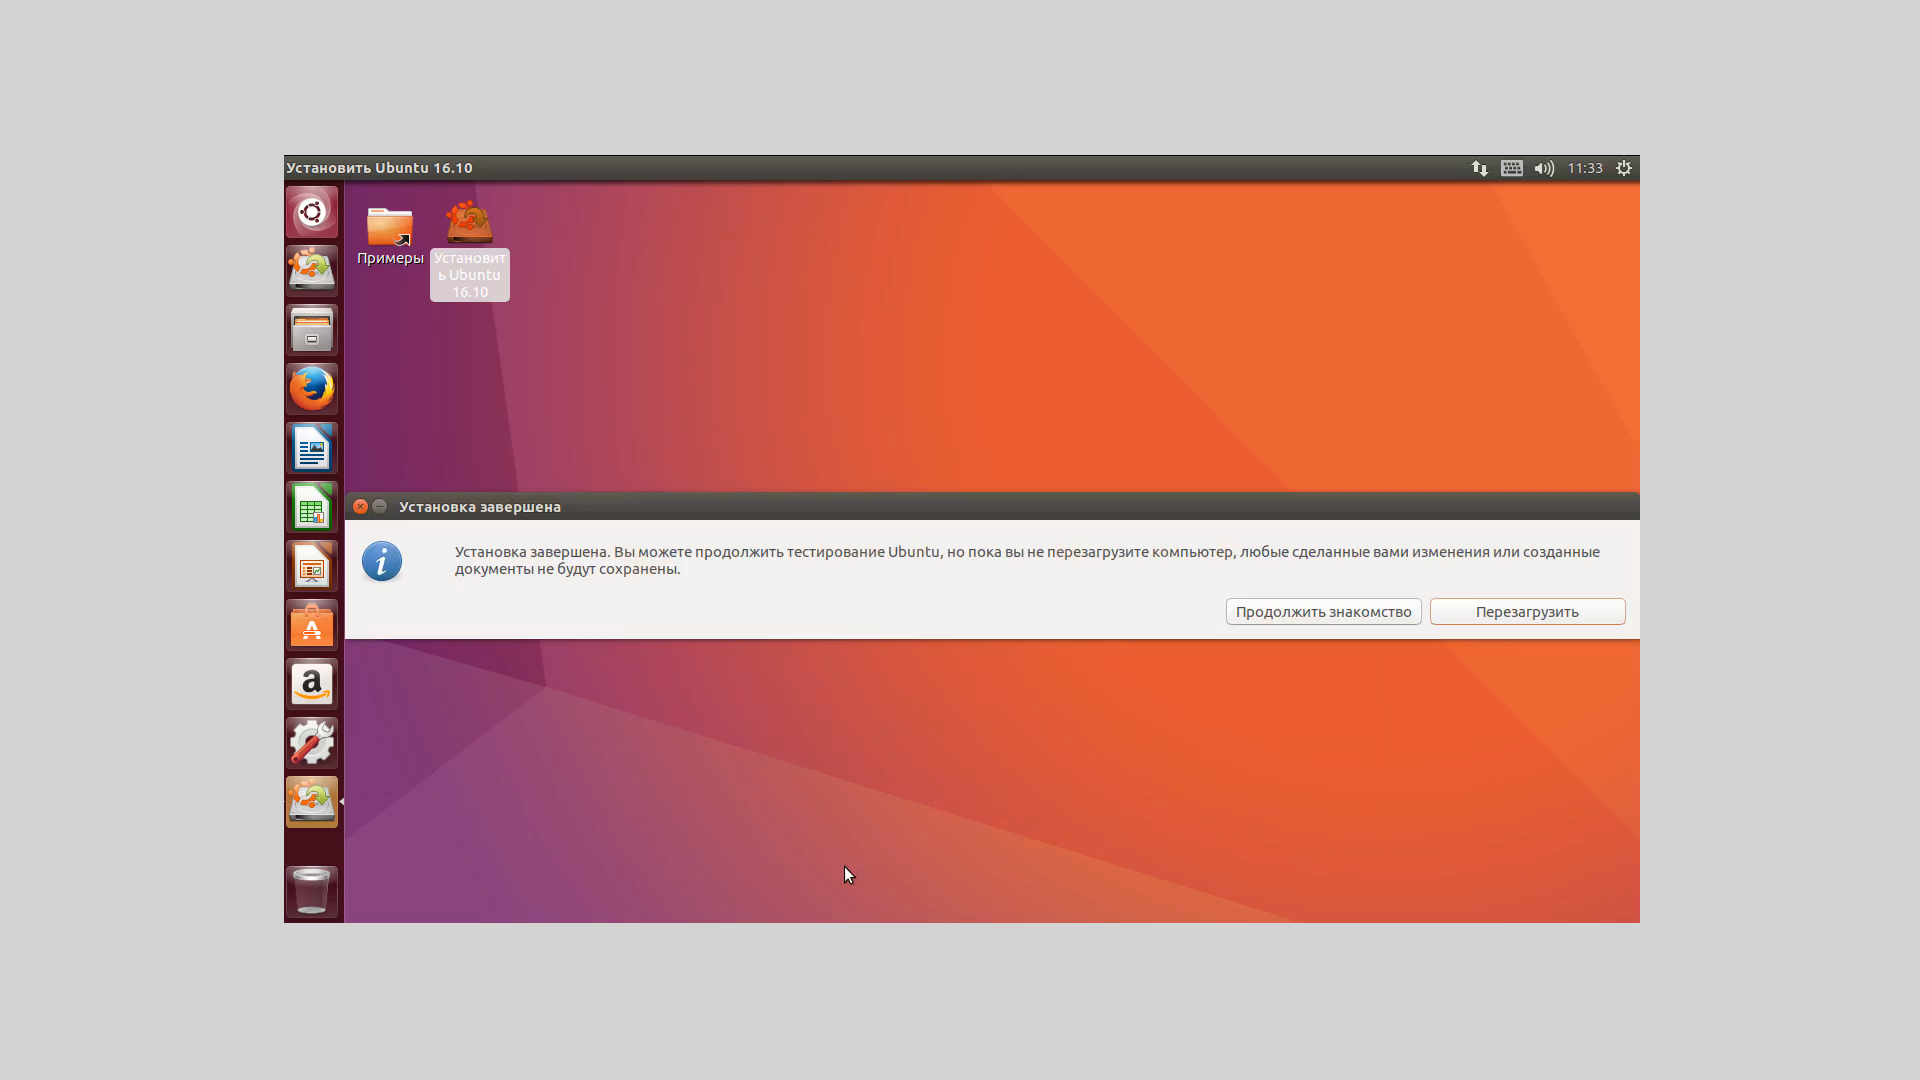This screenshot has width=1920, height=1080.
Task: Open the clock showing 11:33
Action: click(1585, 168)
